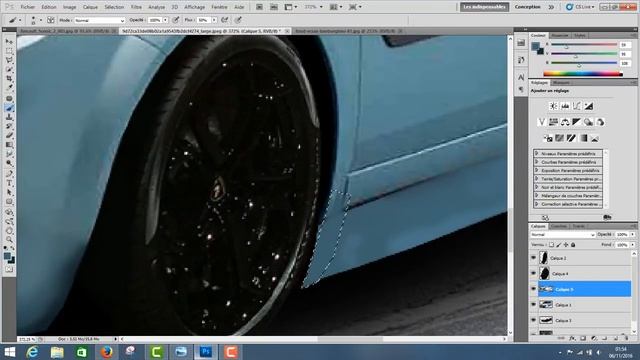
Task: Select the Quick Selection tool
Action: tap(9, 69)
